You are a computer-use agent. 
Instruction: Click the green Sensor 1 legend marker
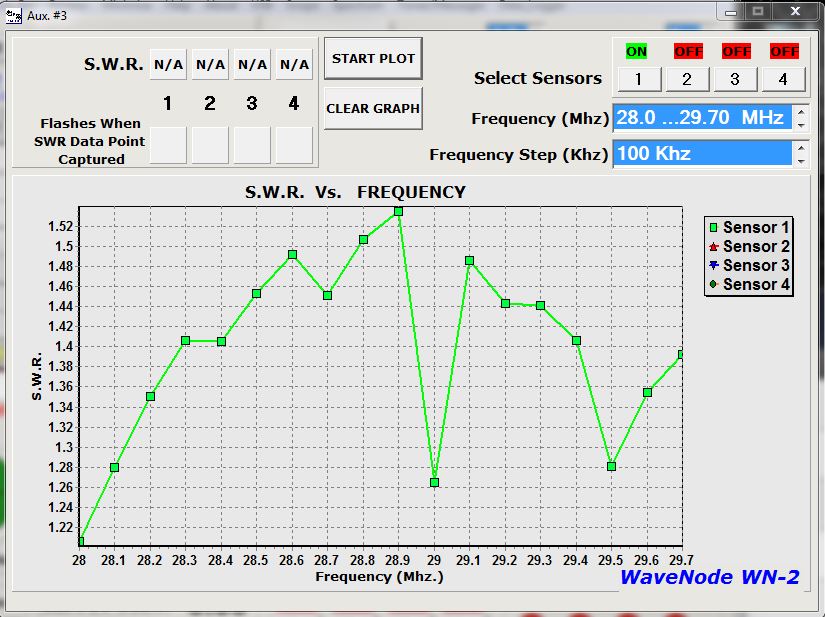[714, 228]
